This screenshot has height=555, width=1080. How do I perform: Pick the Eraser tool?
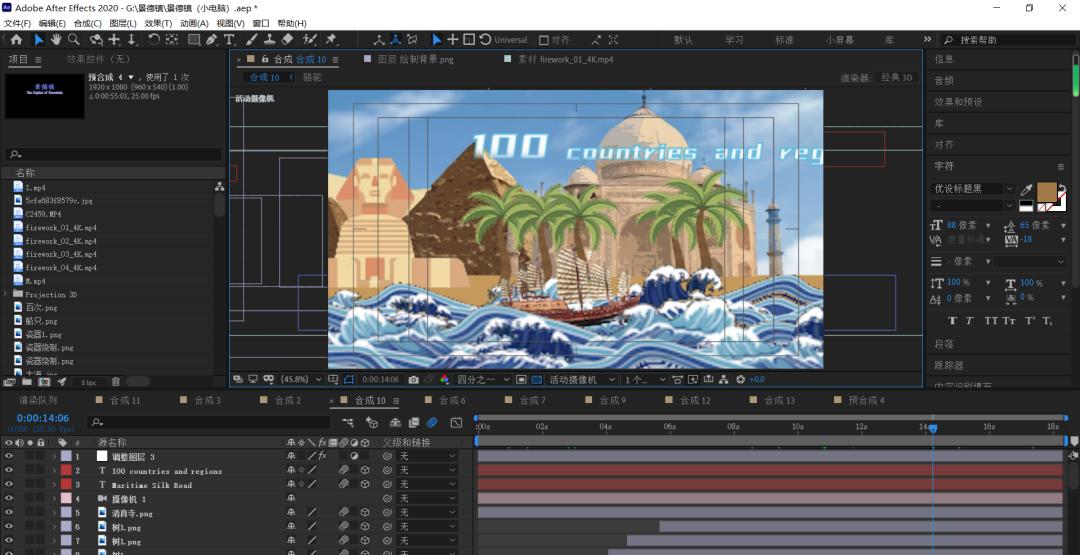pyautogui.click(x=288, y=40)
